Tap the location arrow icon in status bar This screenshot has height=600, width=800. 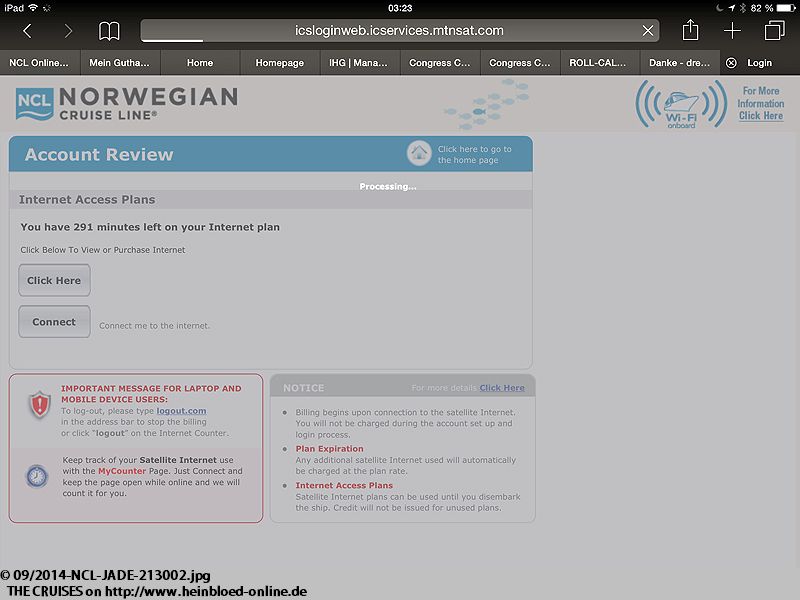732,8
